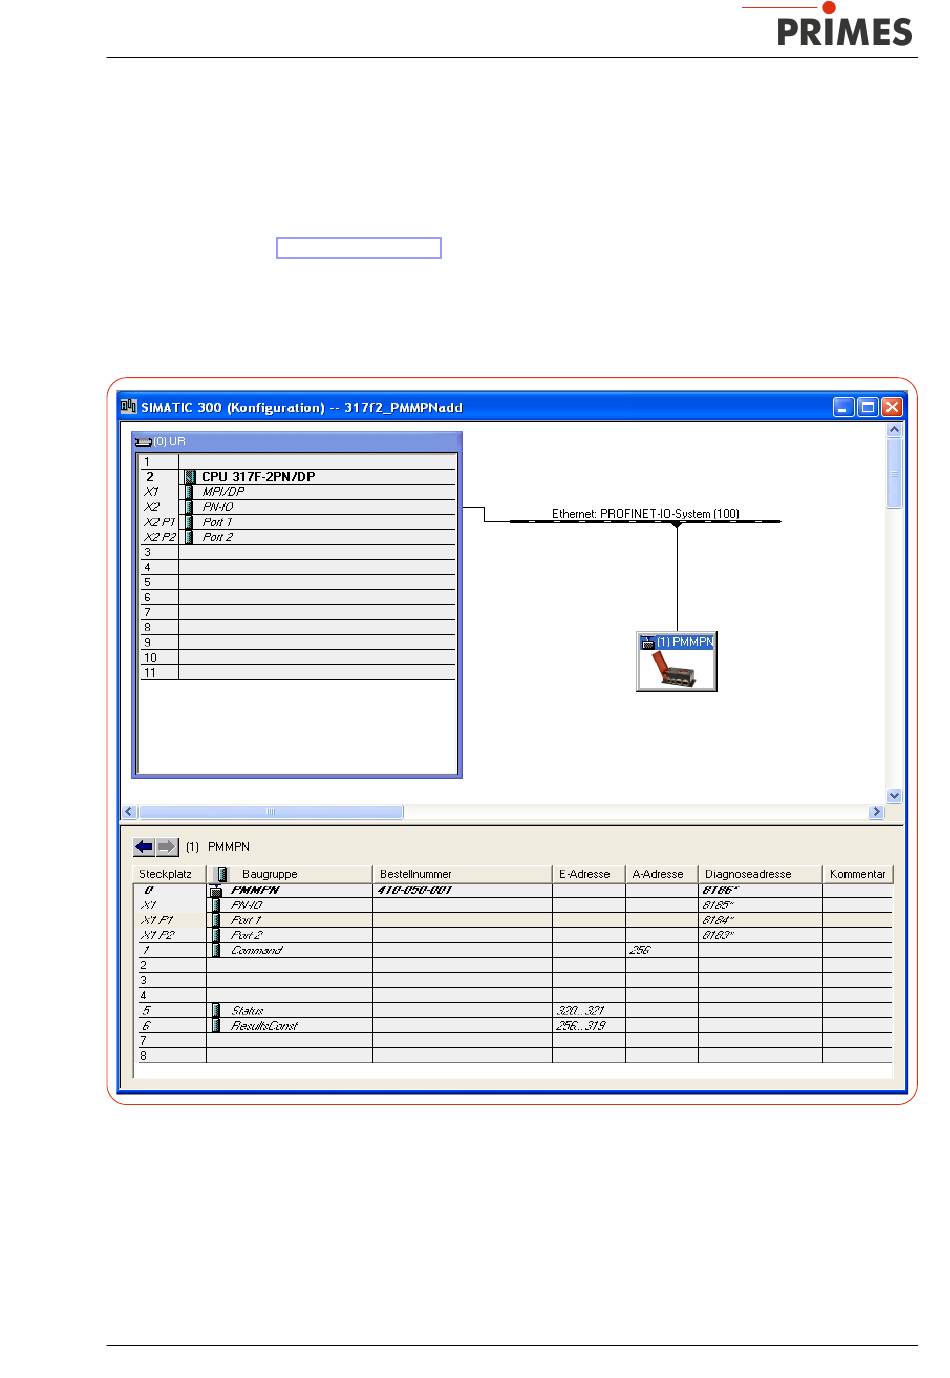The height and width of the screenshot is (1378, 950).
Task: Click the Steckplatz column header
Action: pos(170,874)
